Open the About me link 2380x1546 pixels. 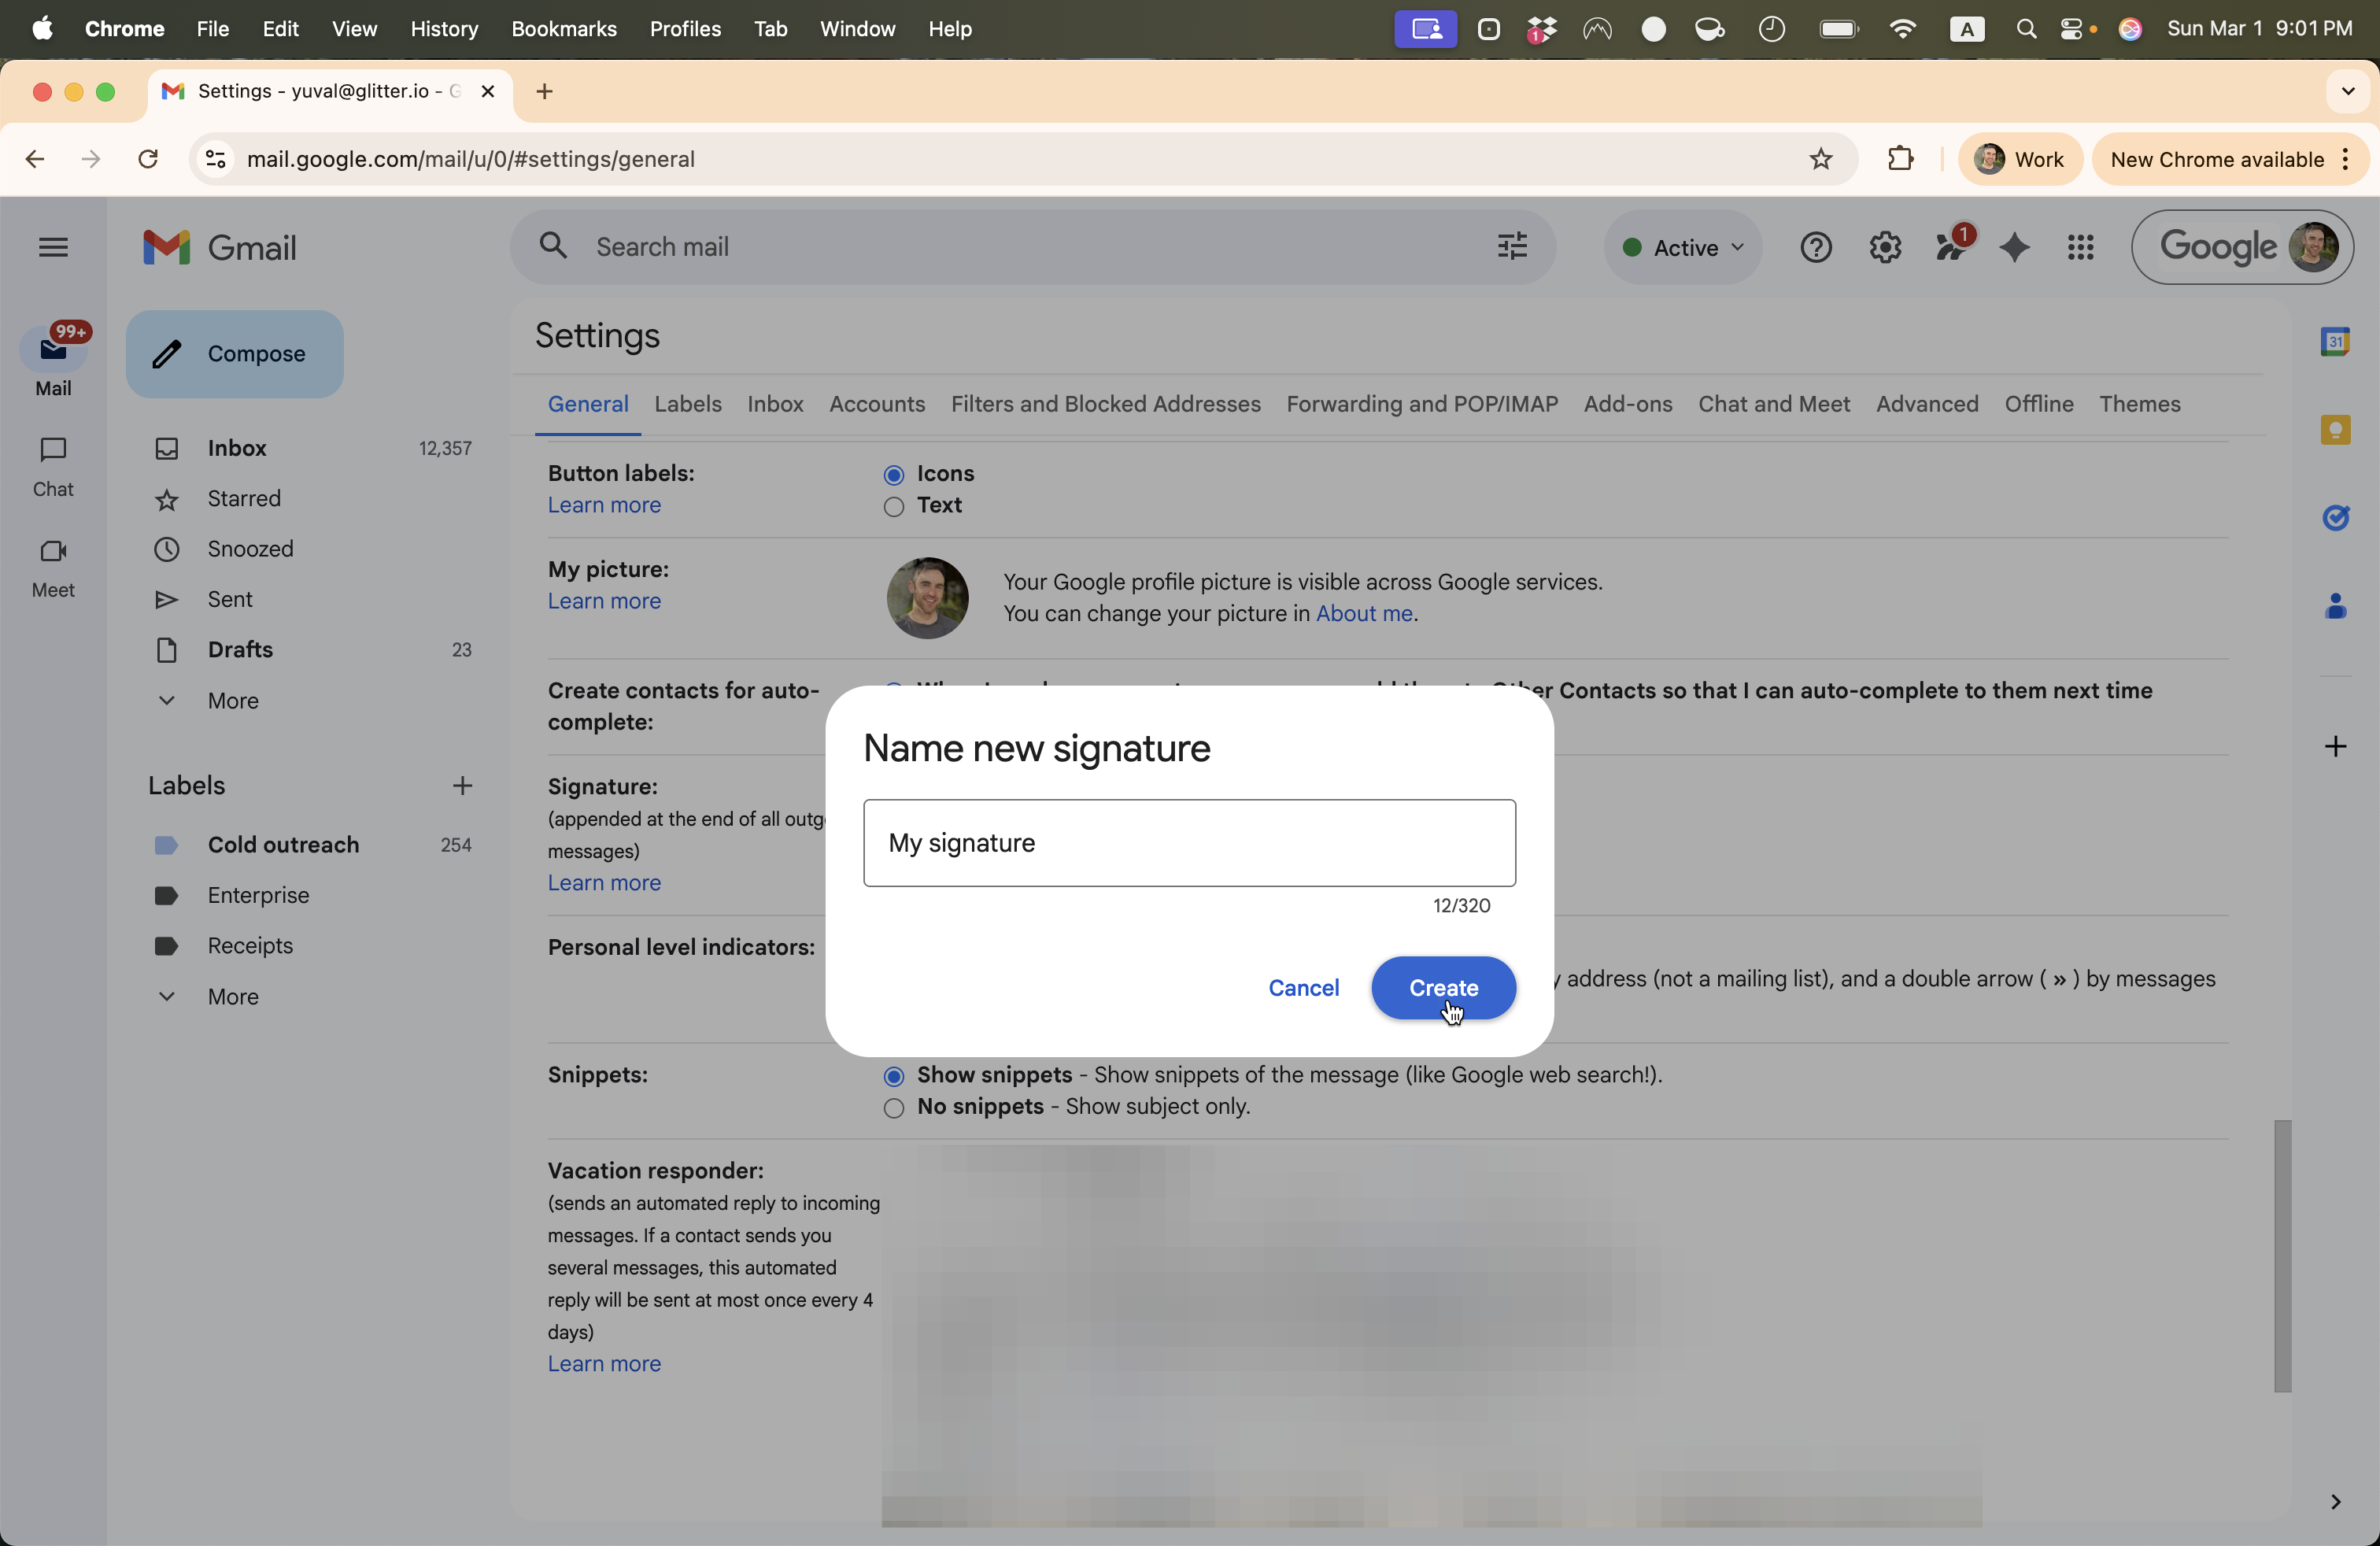click(1364, 613)
